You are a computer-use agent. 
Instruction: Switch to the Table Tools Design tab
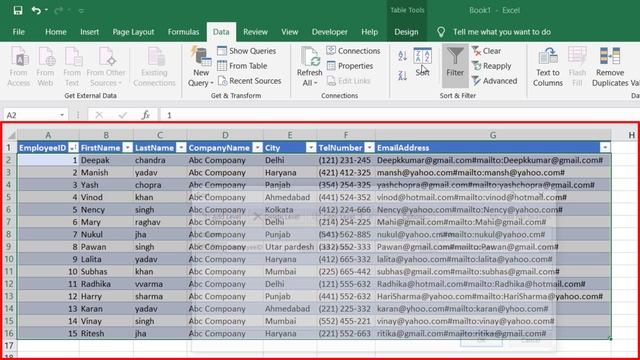406,32
